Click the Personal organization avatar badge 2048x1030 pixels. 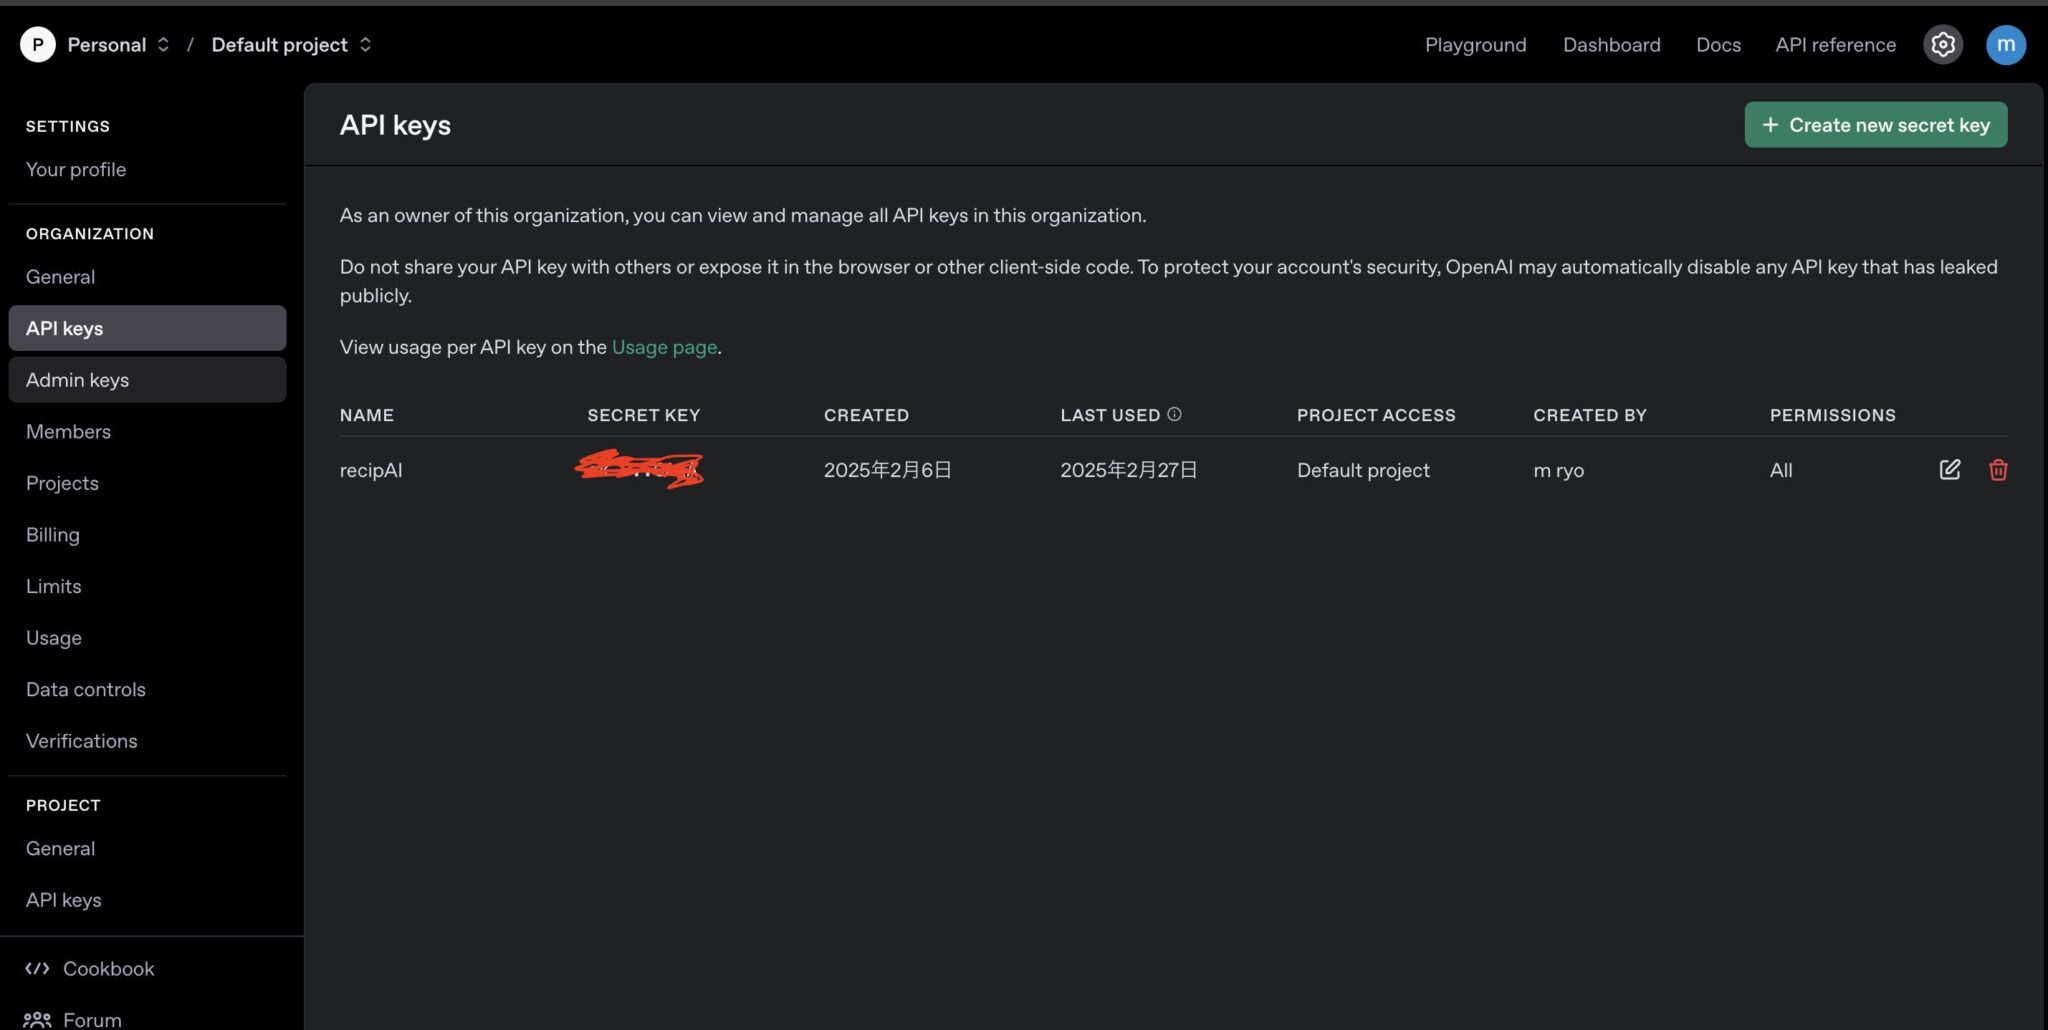(37, 44)
